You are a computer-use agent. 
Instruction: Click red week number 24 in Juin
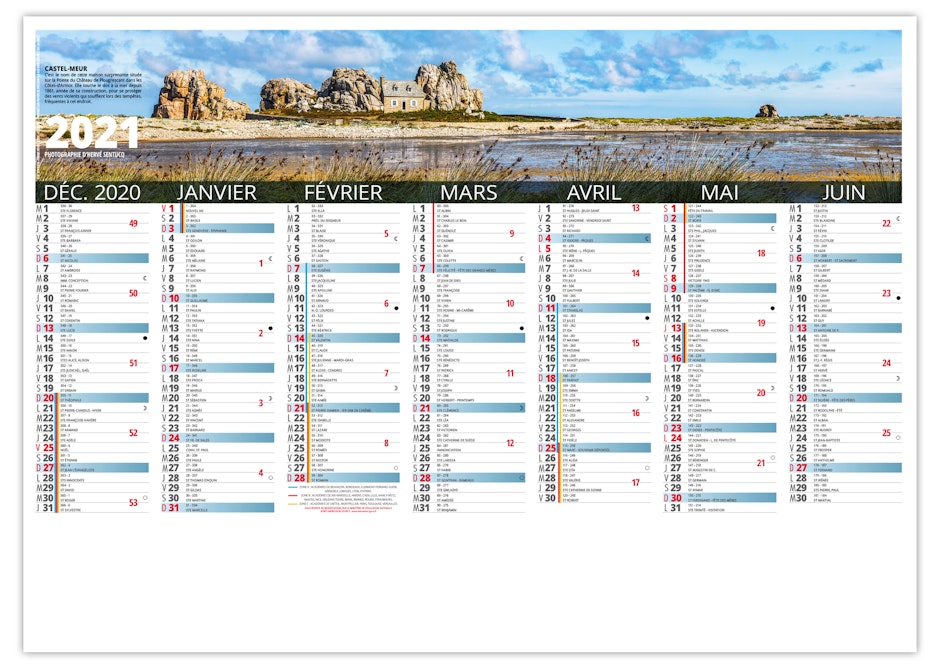pos(887,363)
